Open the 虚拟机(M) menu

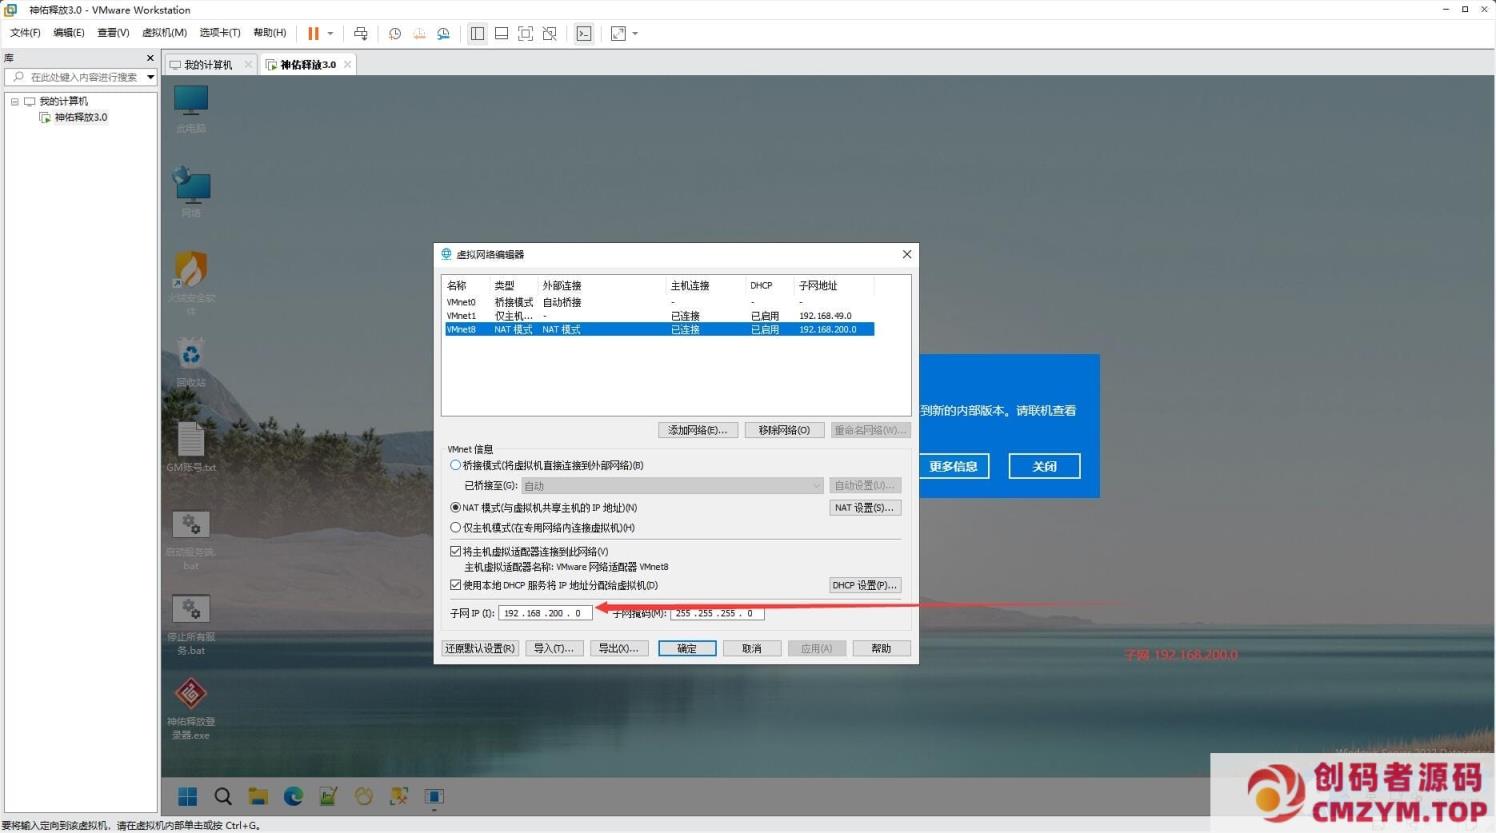point(163,32)
